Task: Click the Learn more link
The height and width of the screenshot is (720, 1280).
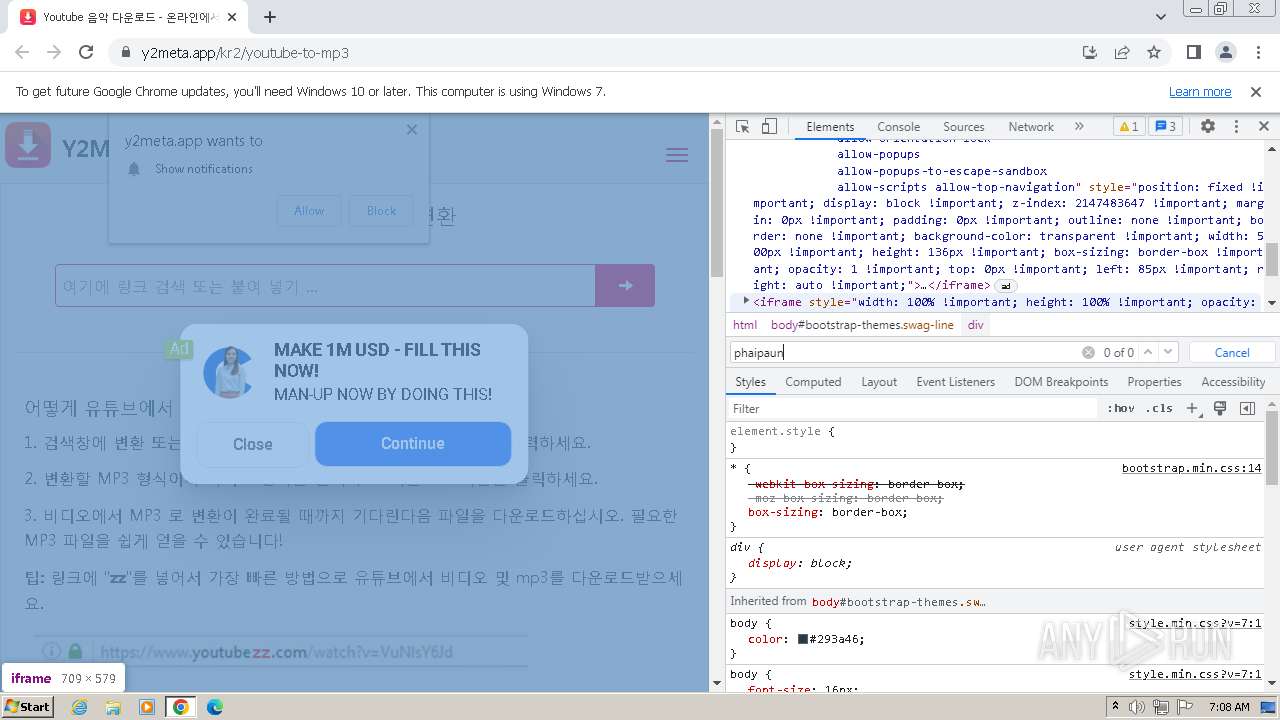Action: (x=1200, y=92)
